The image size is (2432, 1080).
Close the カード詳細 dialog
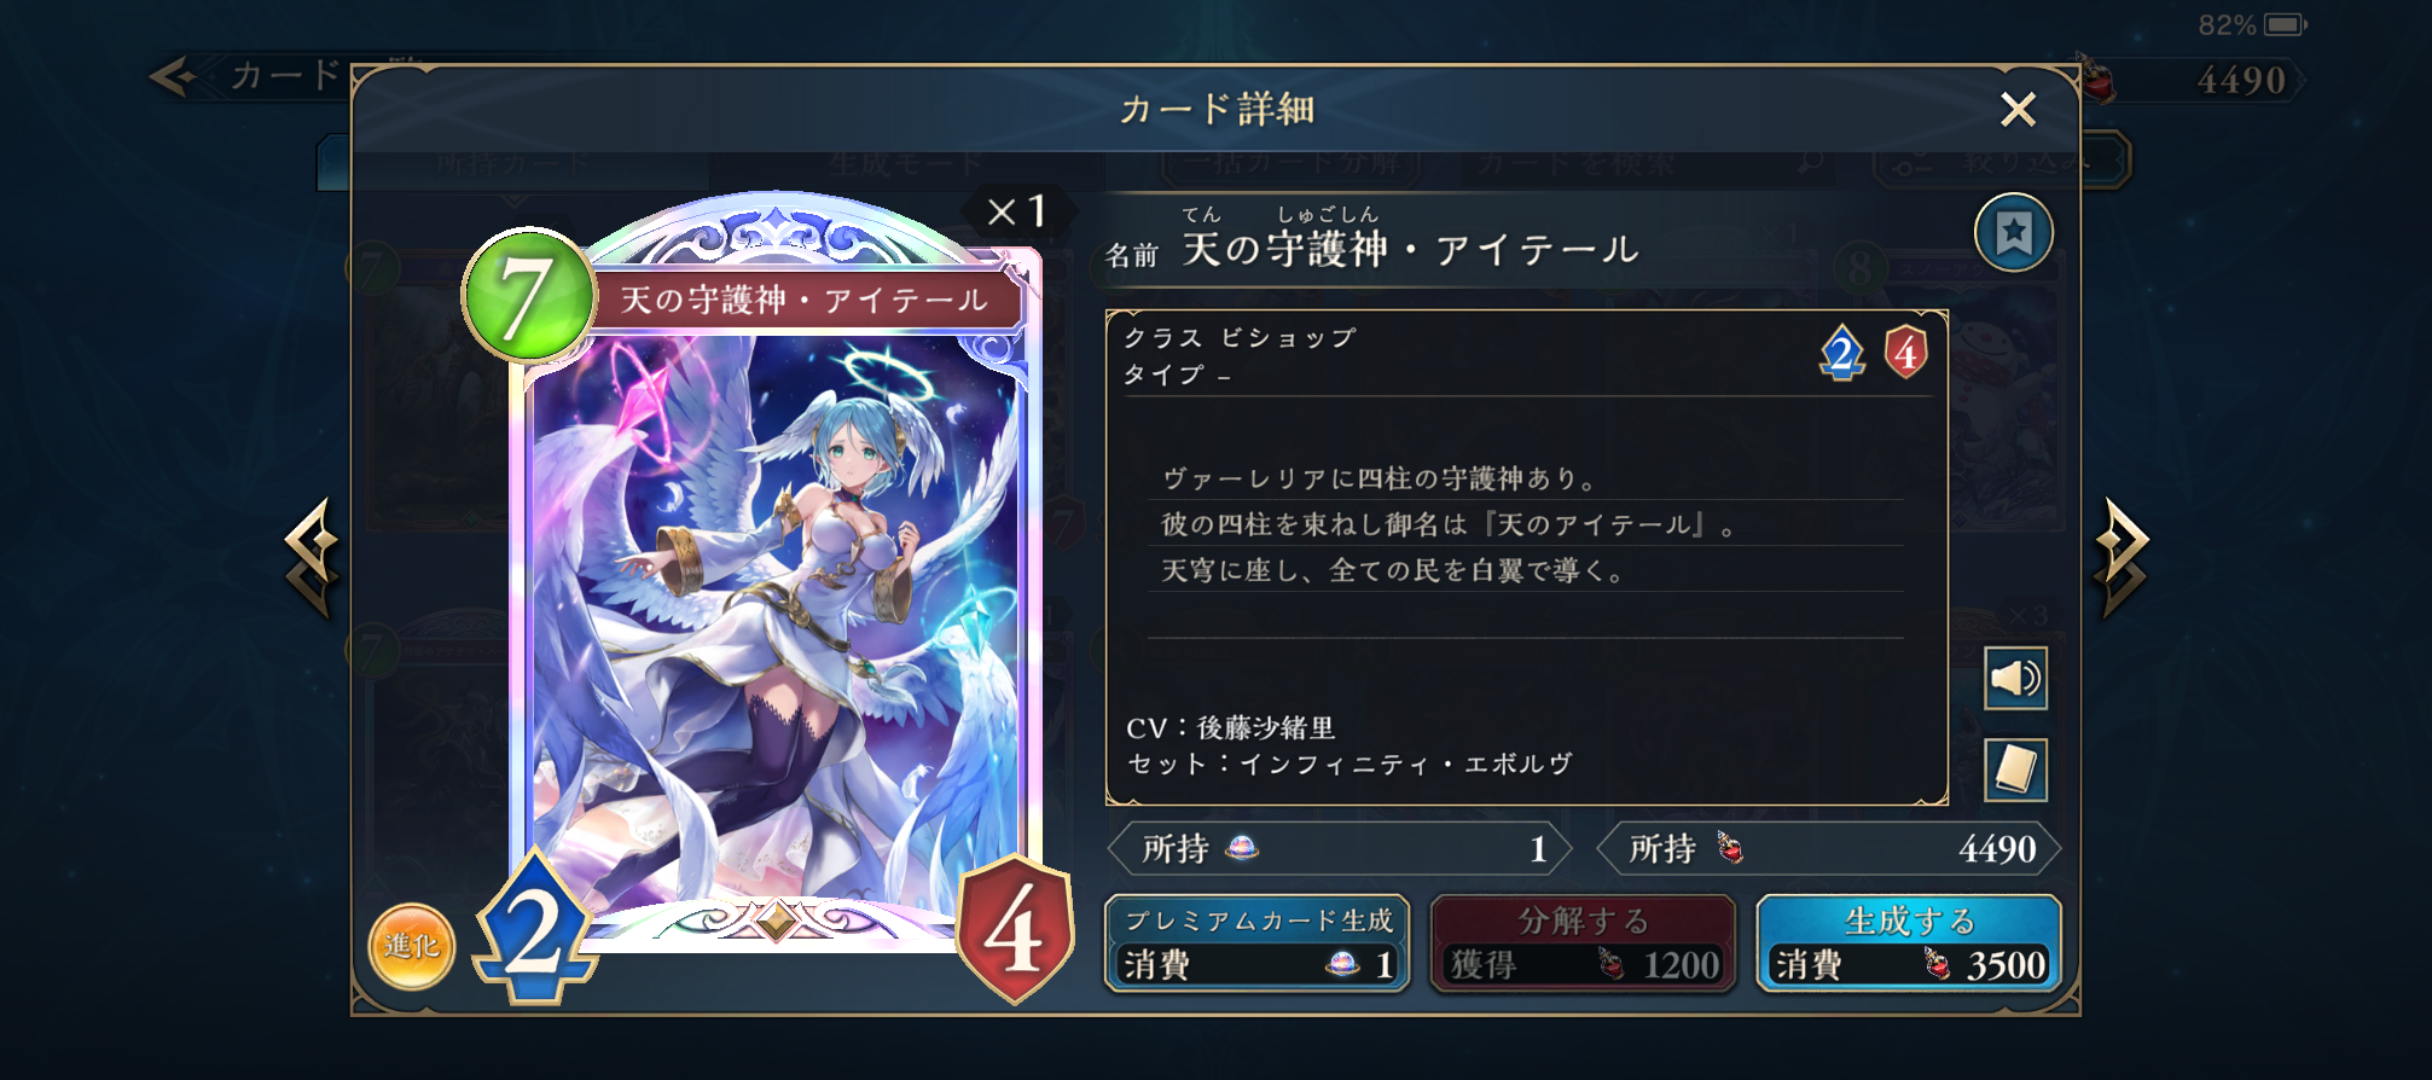(x=2018, y=109)
